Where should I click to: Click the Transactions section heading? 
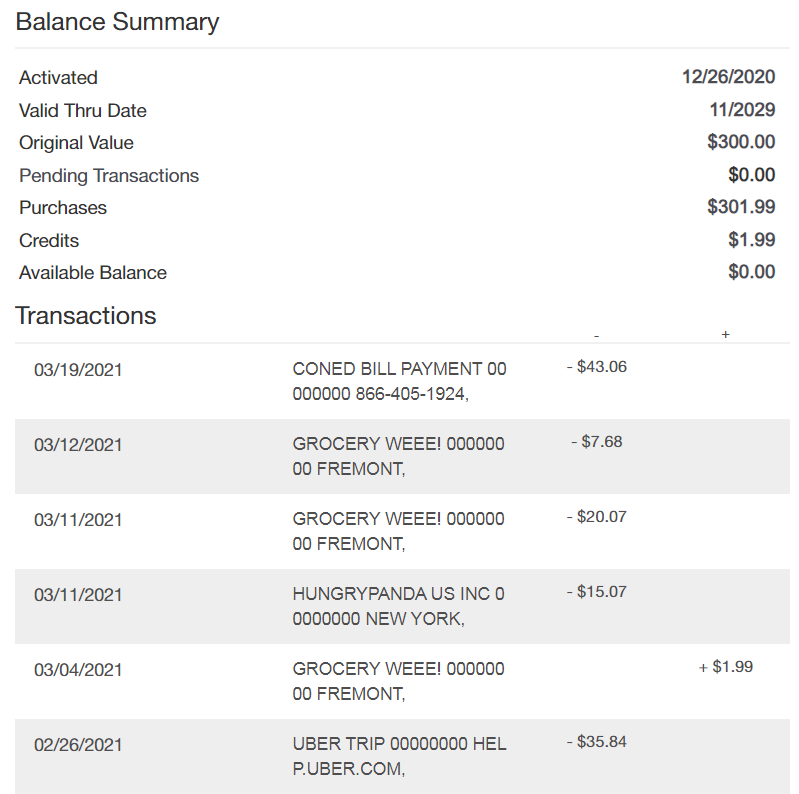pos(86,316)
